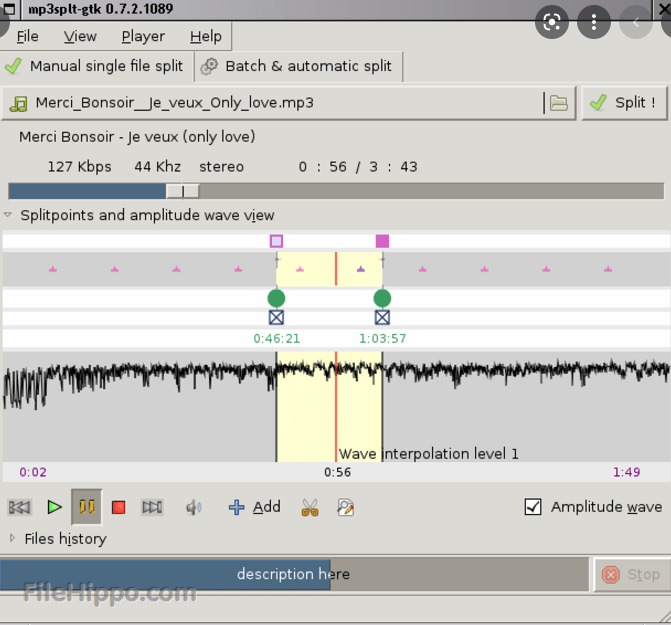
Task: Open the browse file folder icon
Action: tap(558, 103)
